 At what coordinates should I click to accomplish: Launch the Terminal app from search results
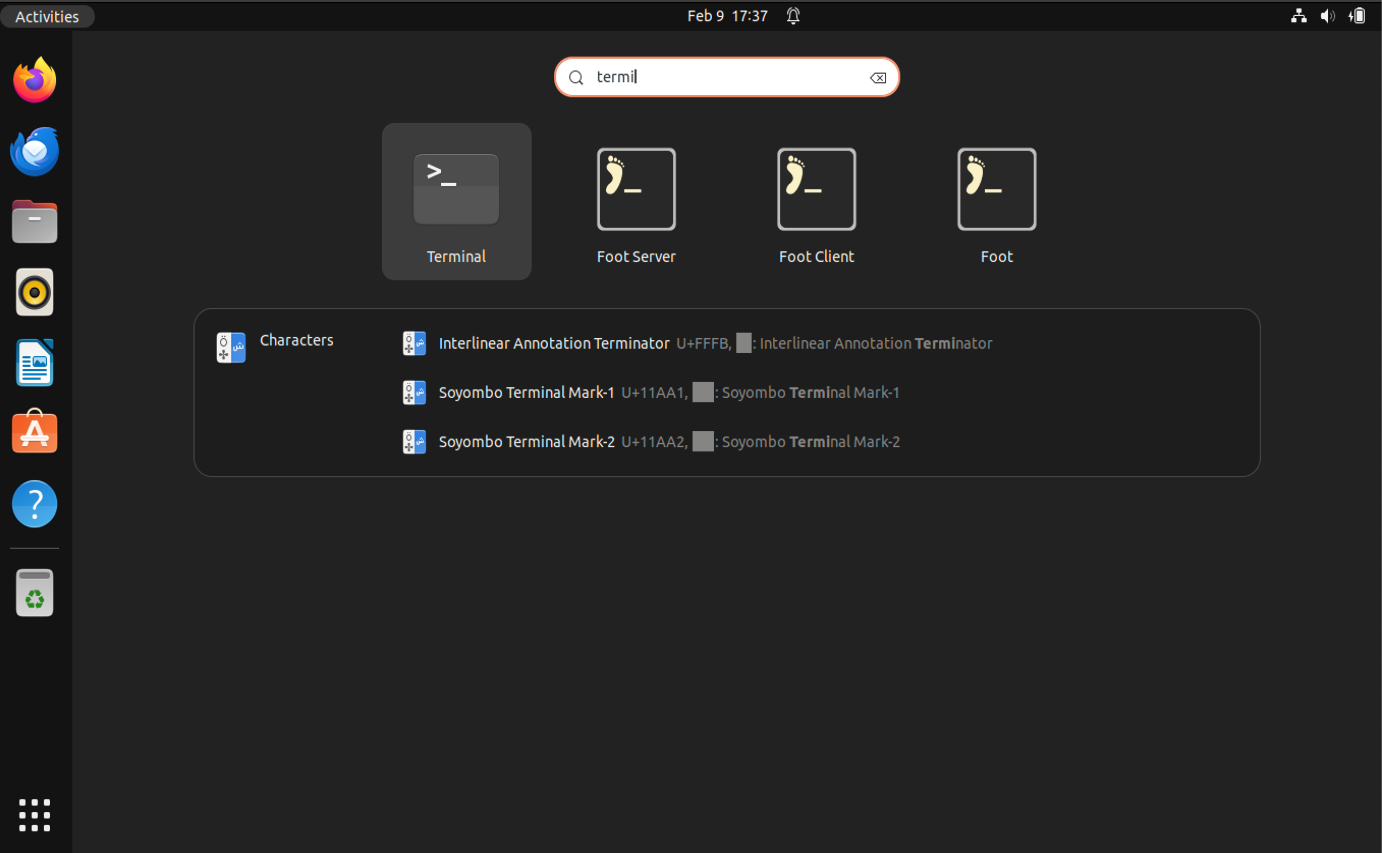pos(456,201)
